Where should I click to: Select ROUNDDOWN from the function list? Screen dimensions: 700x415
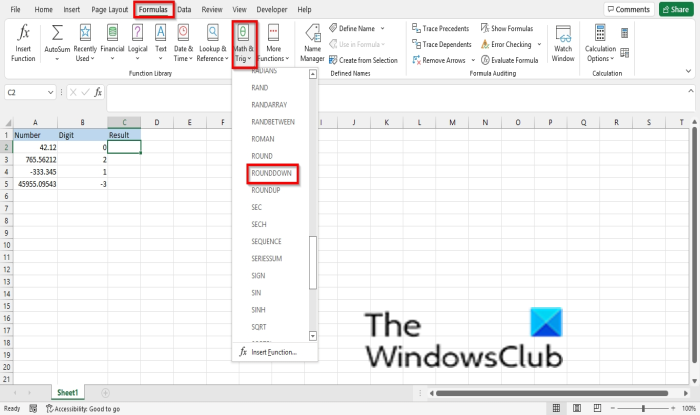271,173
